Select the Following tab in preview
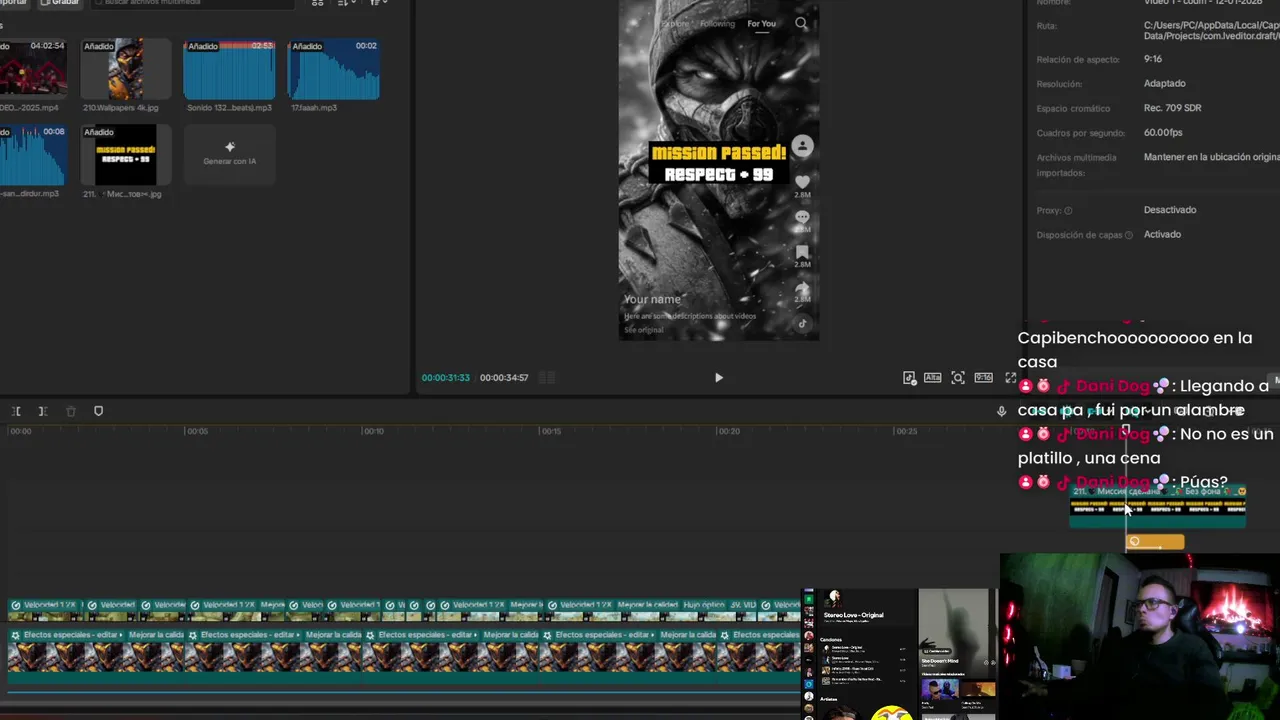 coord(717,23)
